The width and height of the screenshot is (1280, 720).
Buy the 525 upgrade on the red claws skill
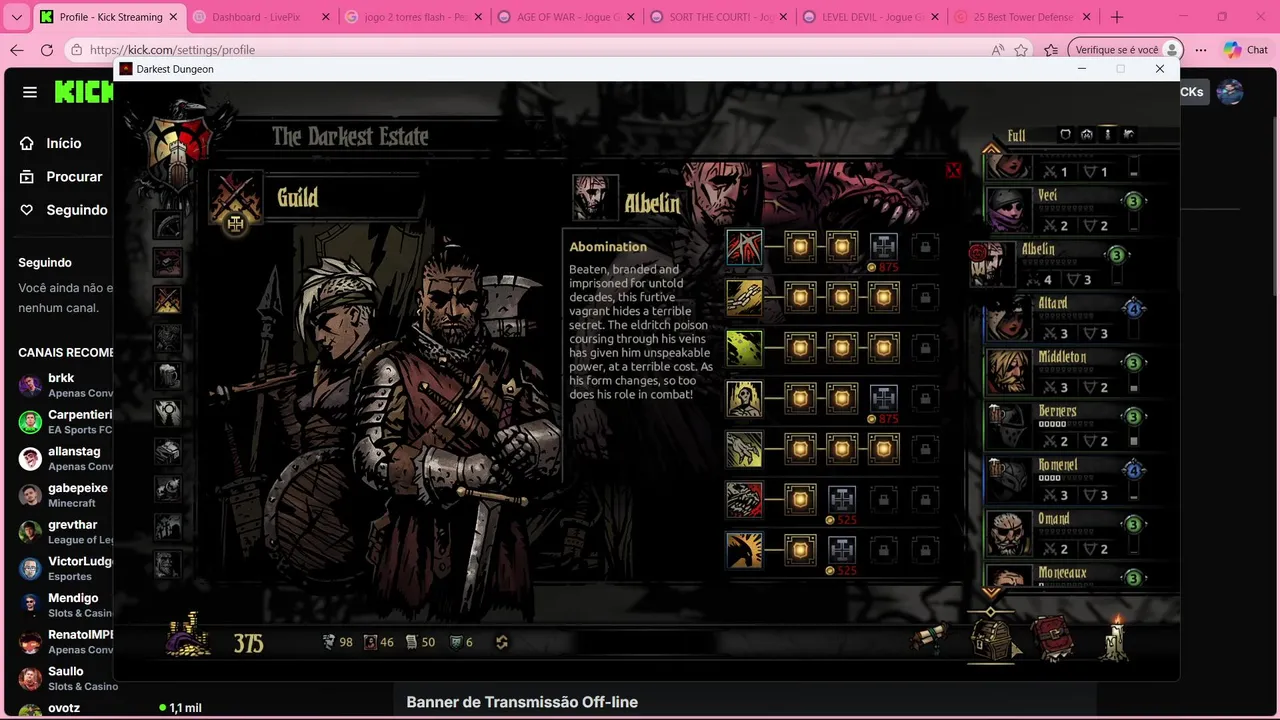[841, 499]
